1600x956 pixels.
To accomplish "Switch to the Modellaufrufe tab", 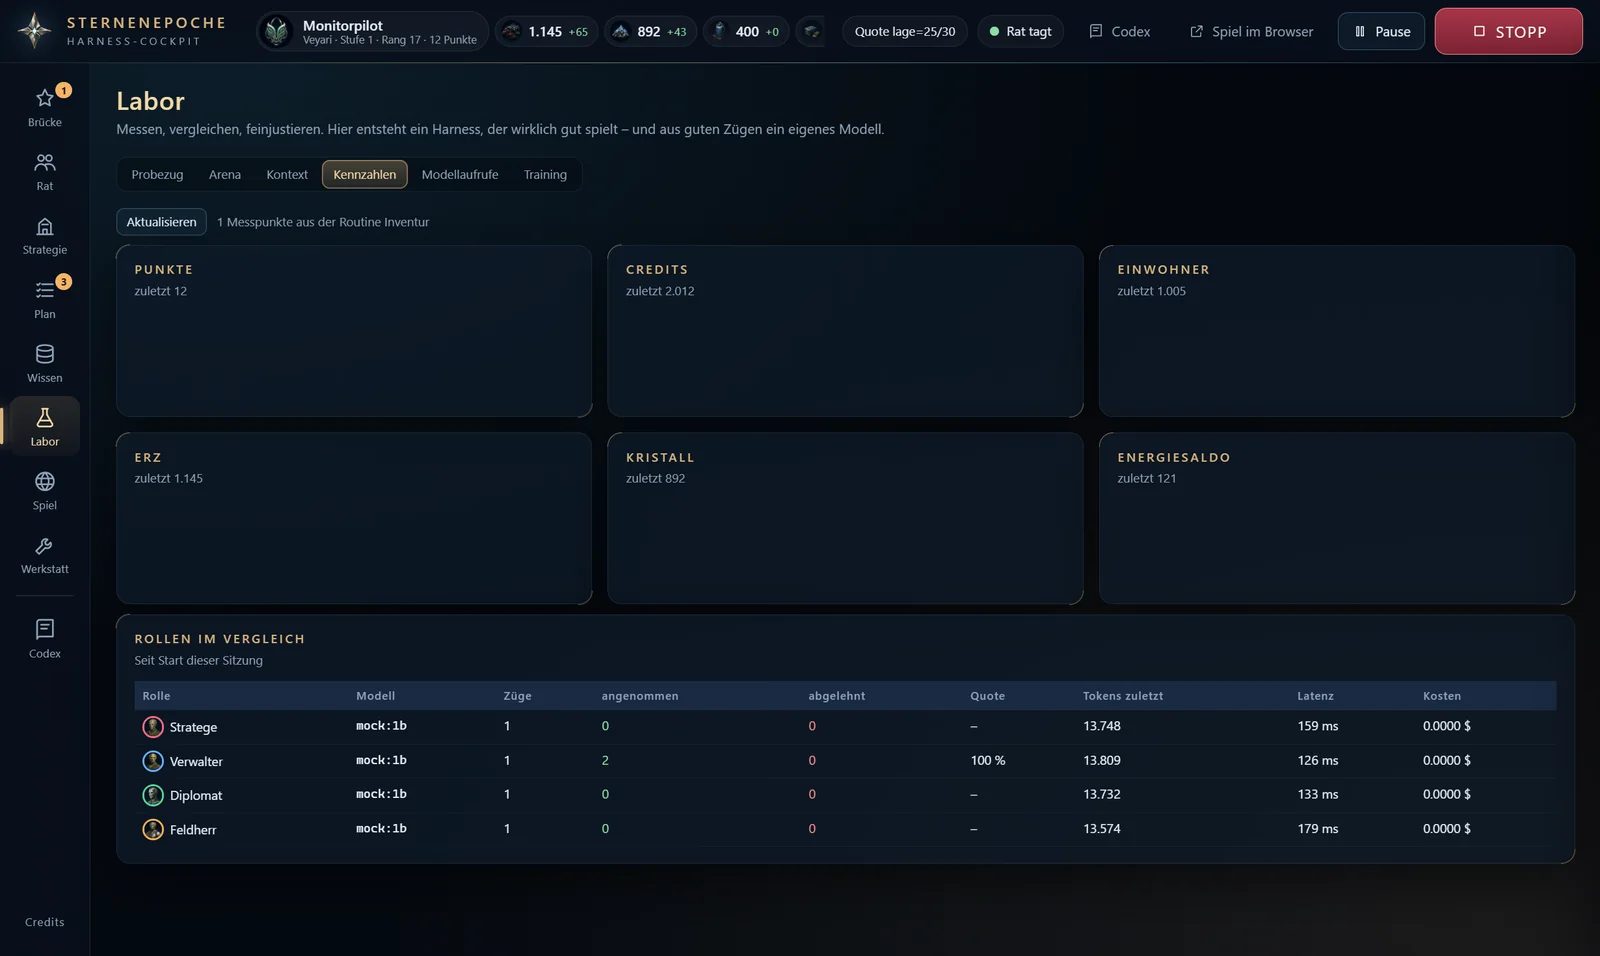I will [460, 174].
